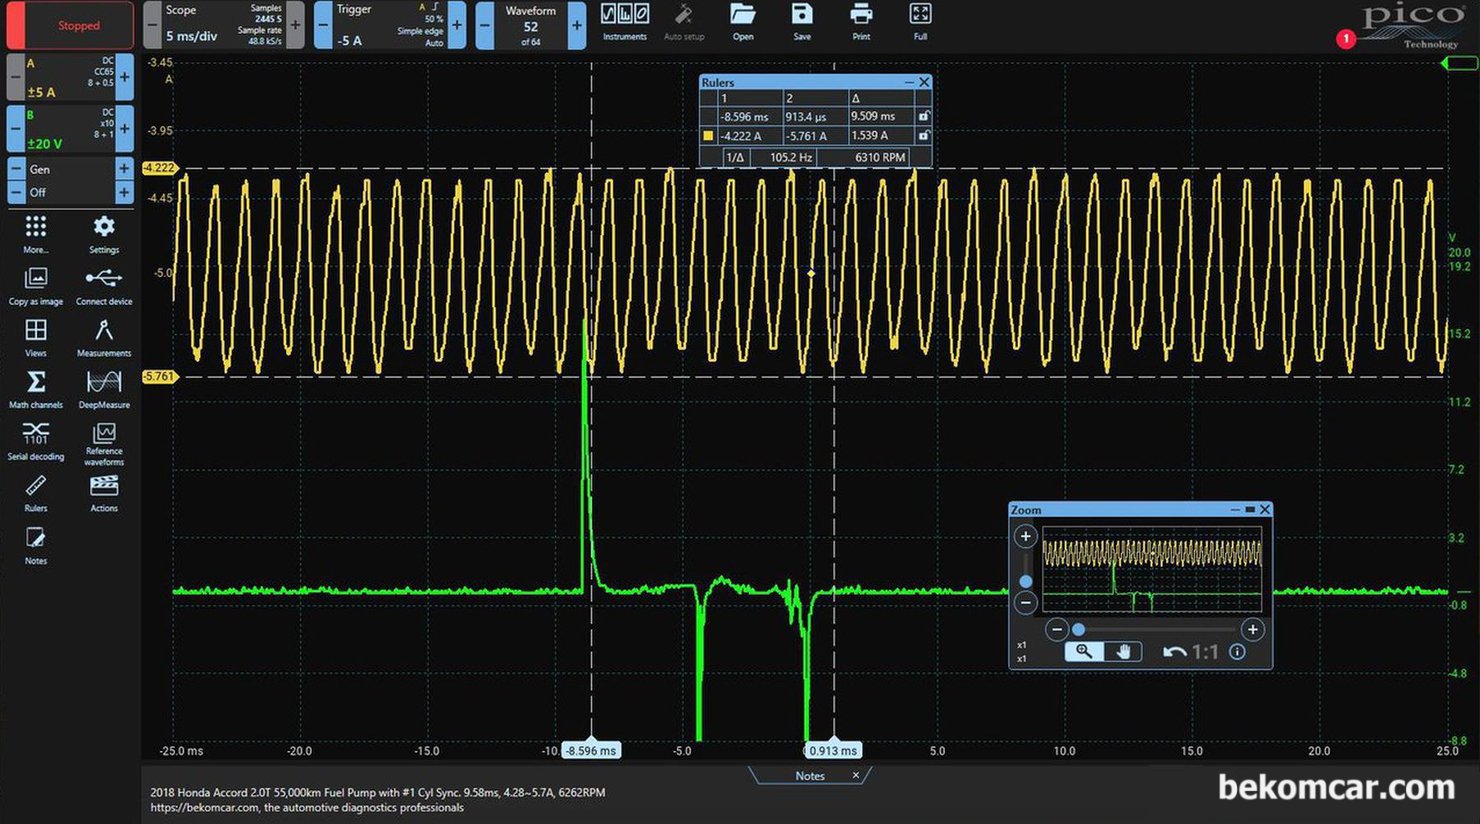Open a saved waveform file
Screen dimensions: 1480x824
click(743, 23)
